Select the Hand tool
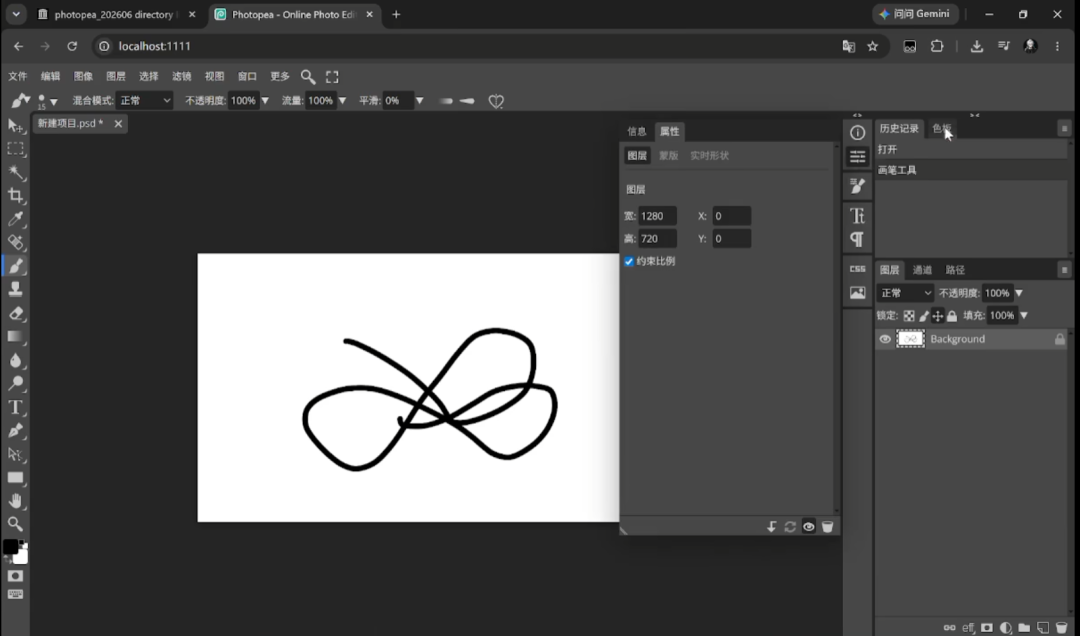Viewport: 1080px width, 636px height. pos(15,501)
